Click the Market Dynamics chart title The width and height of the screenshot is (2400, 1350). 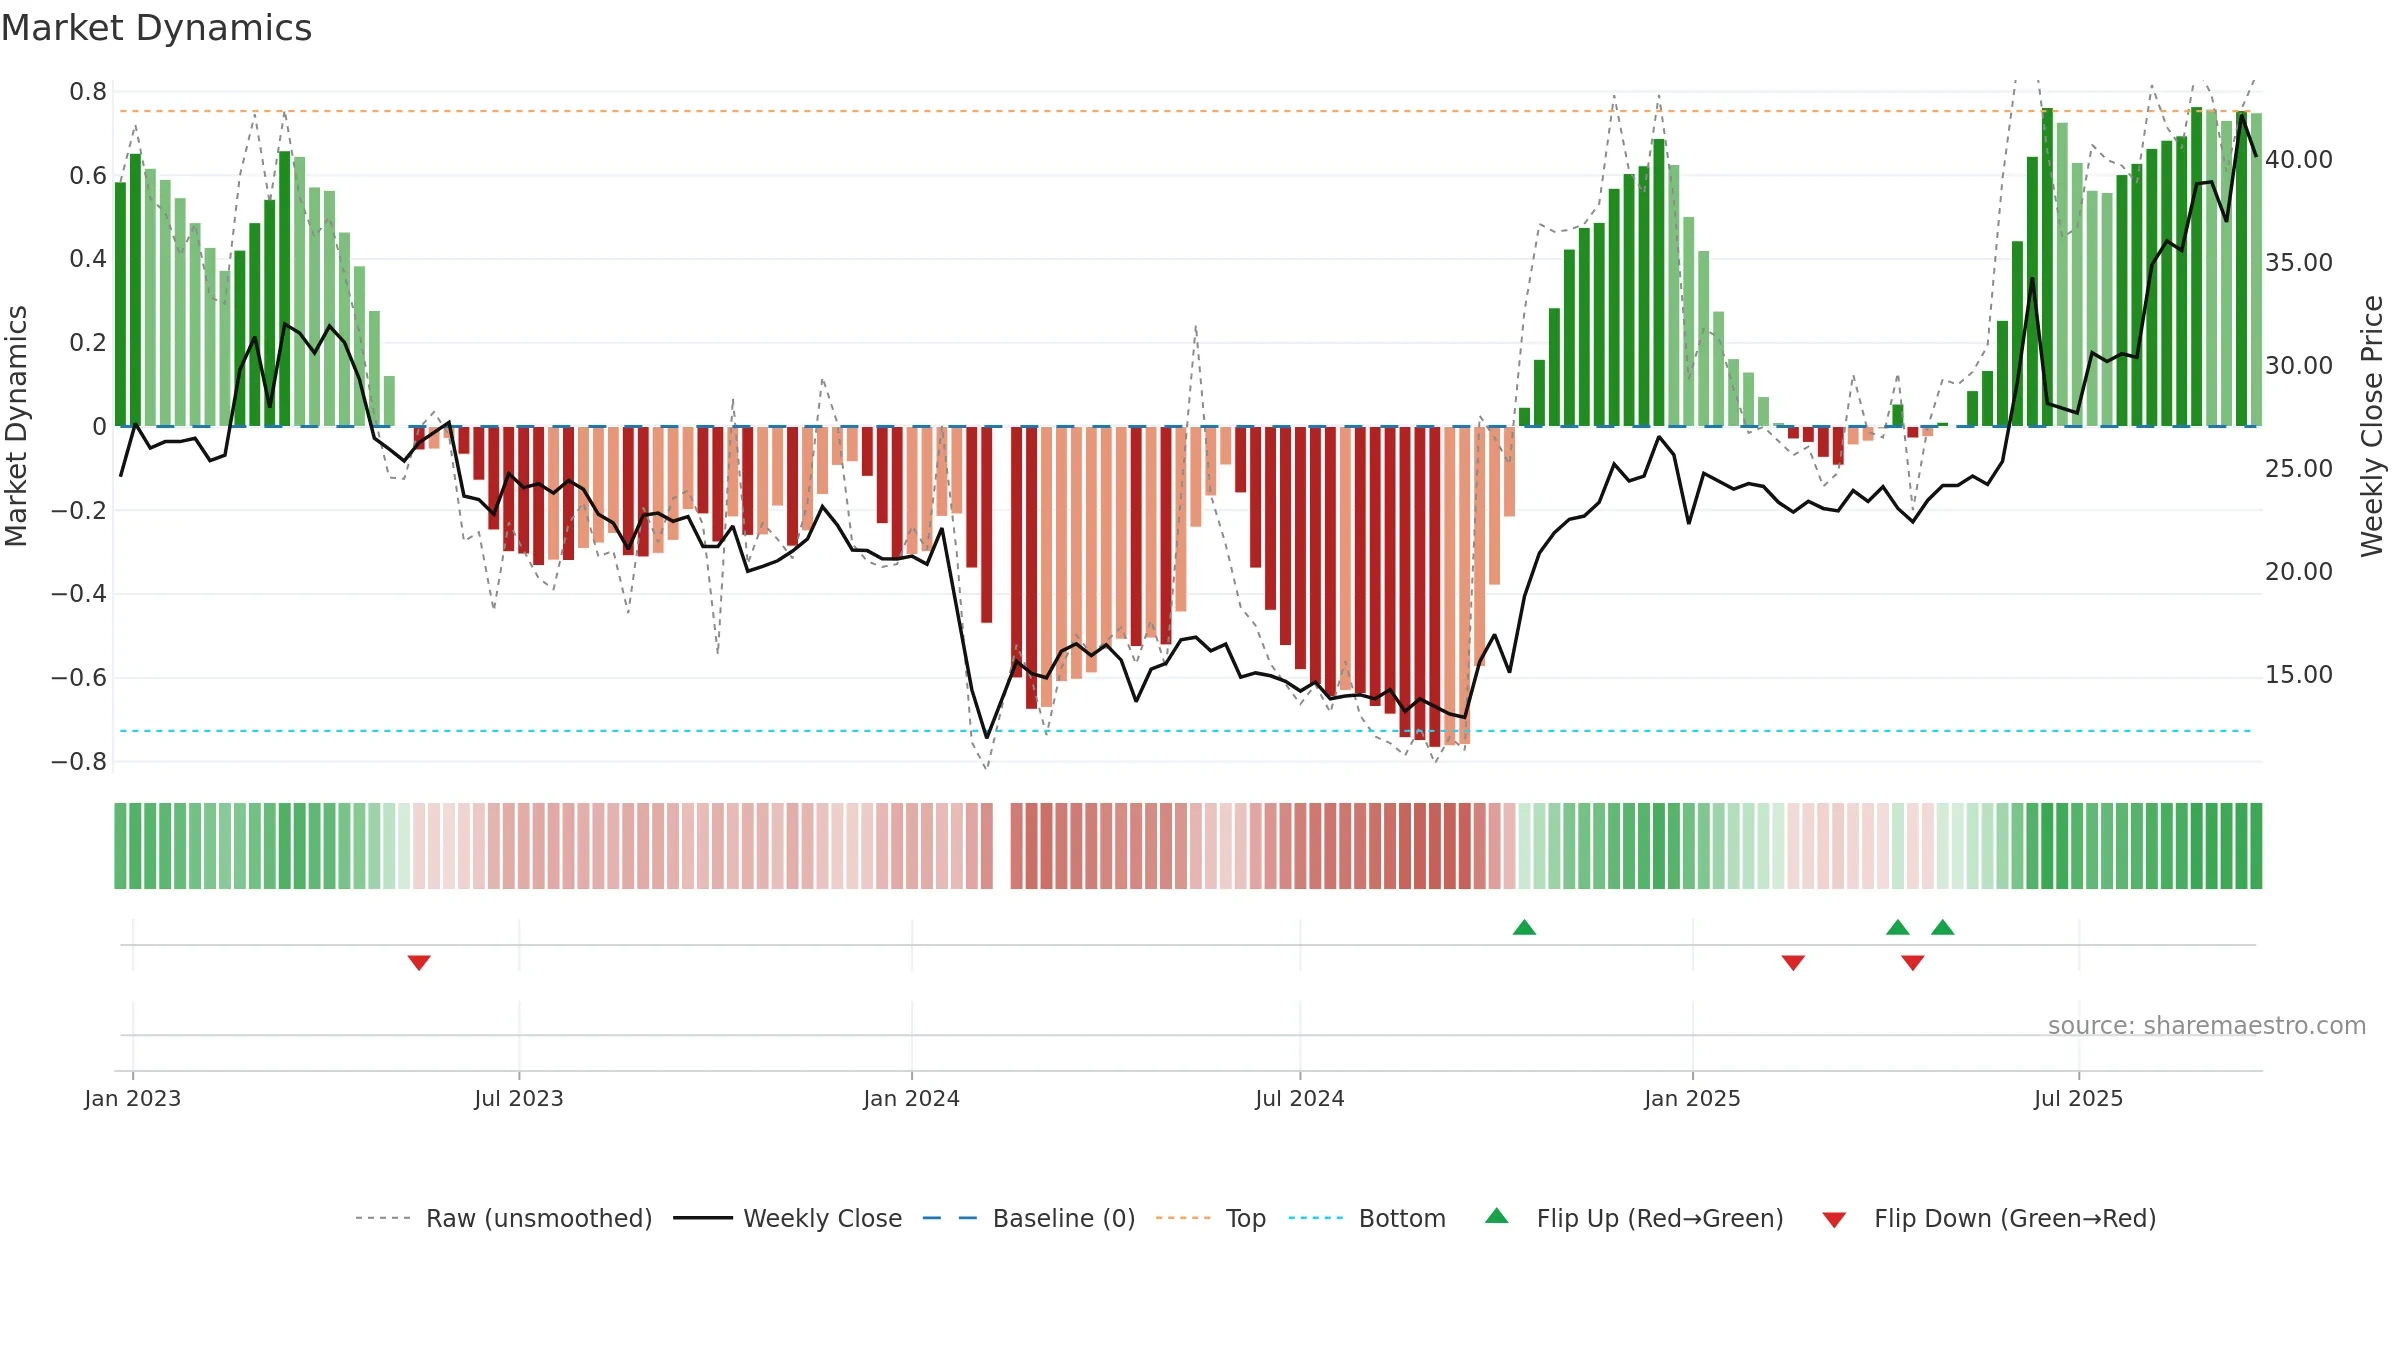(157, 28)
